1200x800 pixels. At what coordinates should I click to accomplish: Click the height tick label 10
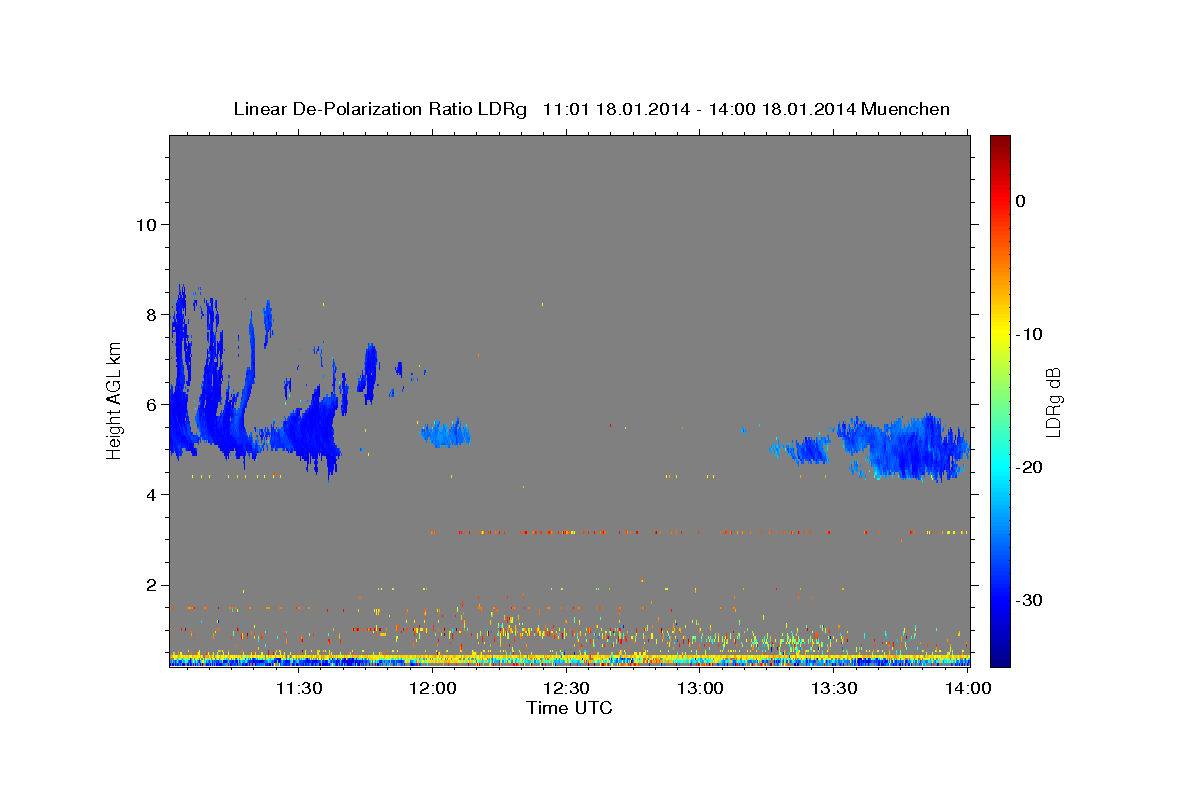tap(146, 224)
